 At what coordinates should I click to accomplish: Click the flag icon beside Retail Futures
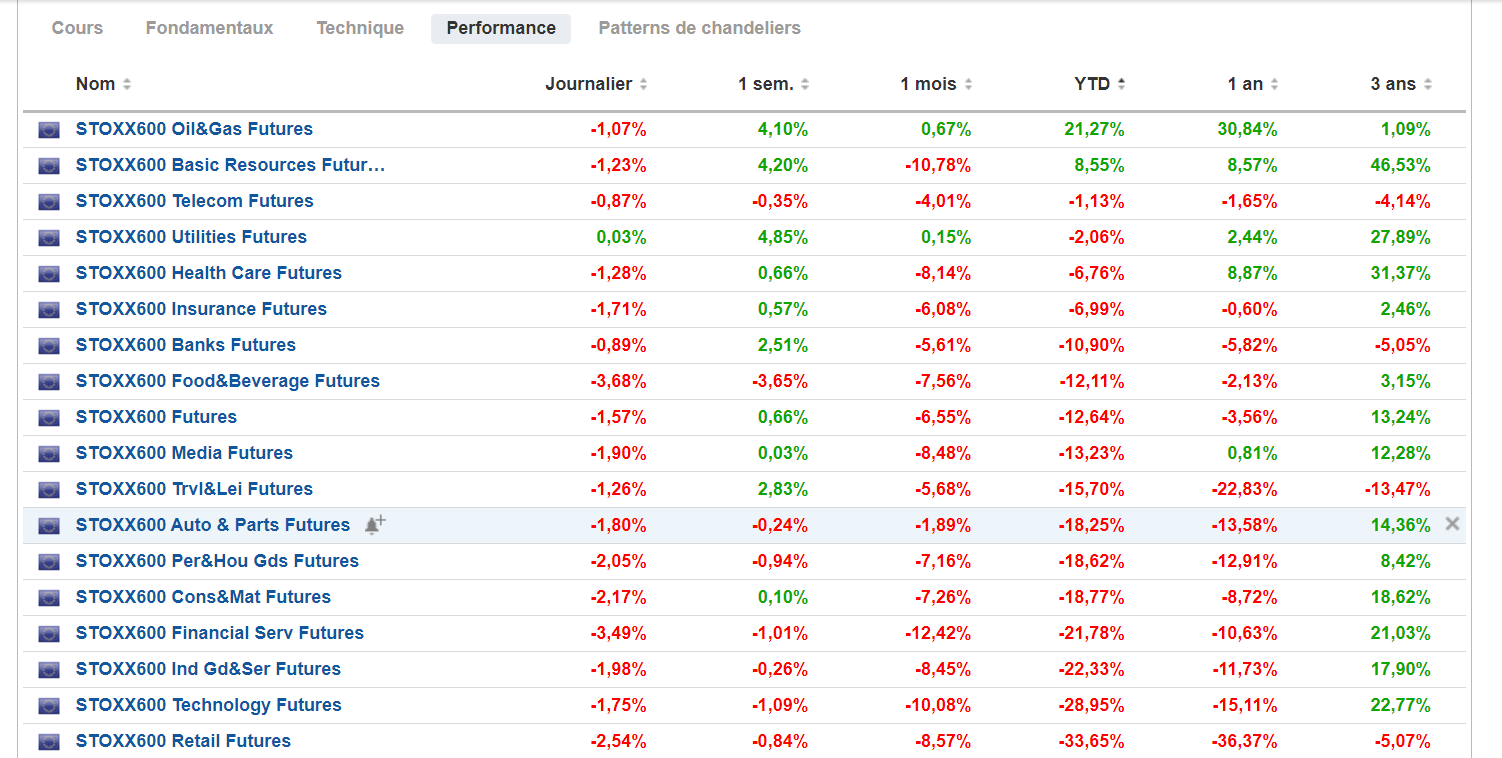(48, 741)
